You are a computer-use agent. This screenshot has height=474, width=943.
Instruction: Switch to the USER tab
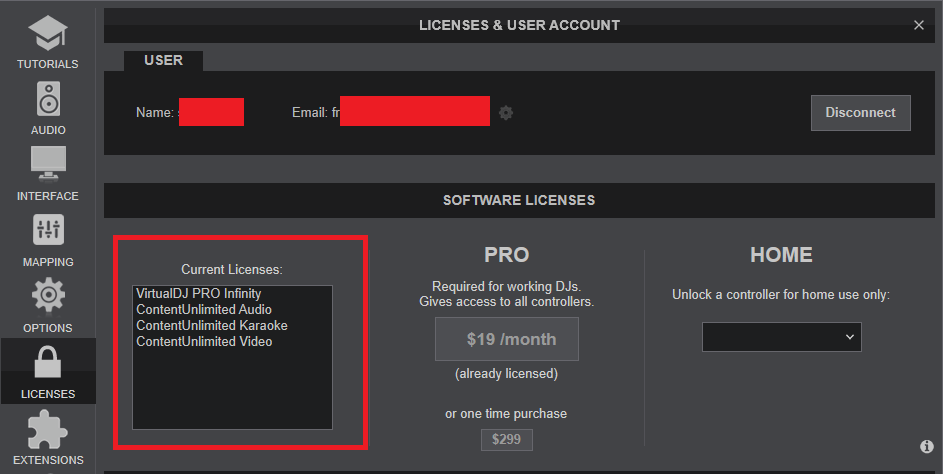click(x=163, y=61)
